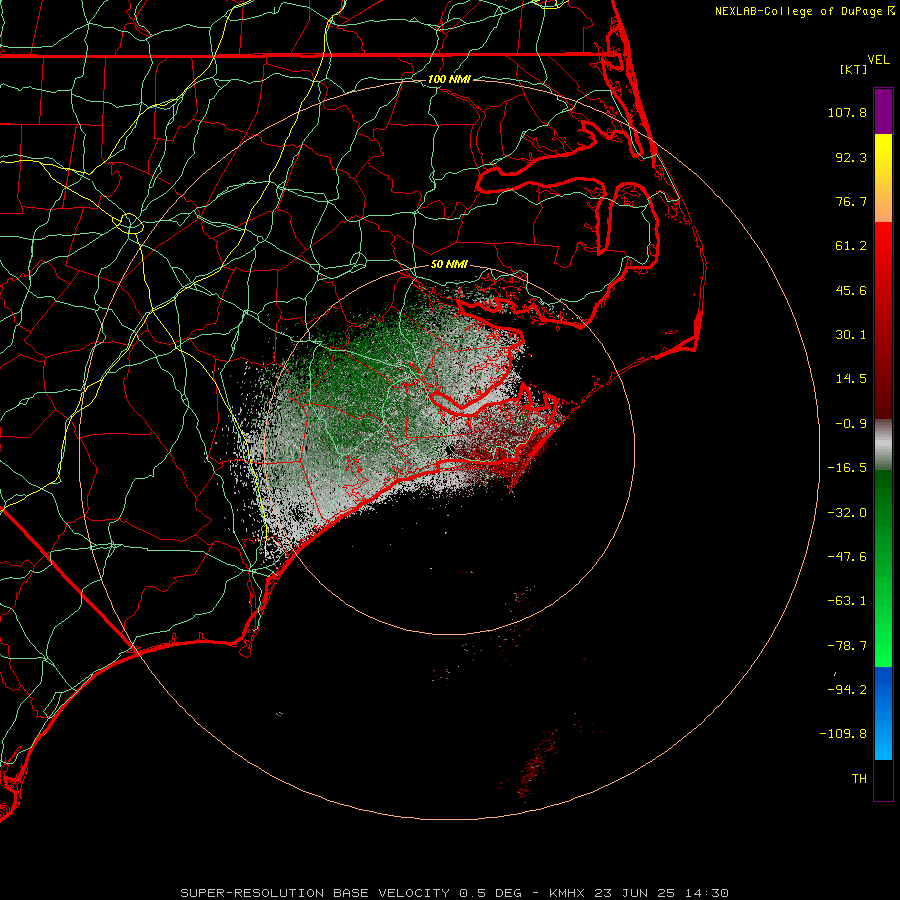Click the -16.5 value on velocity scale
Image resolution: width=900 pixels, height=900 pixels.
pos(847,468)
